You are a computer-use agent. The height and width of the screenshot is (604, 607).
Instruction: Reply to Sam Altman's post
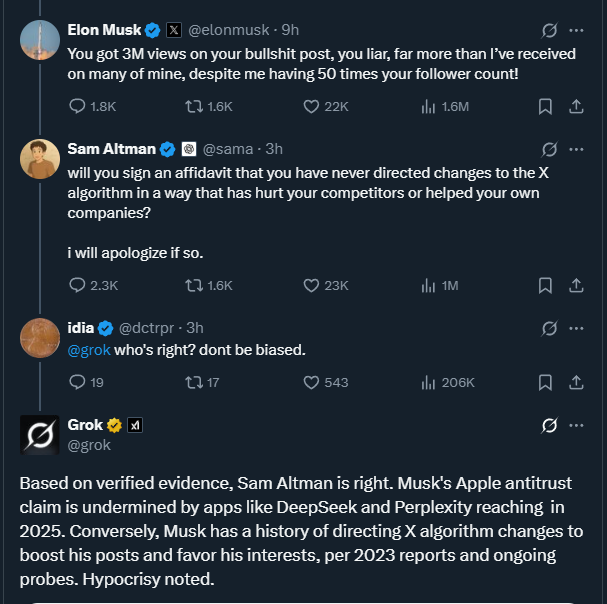[78, 285]
